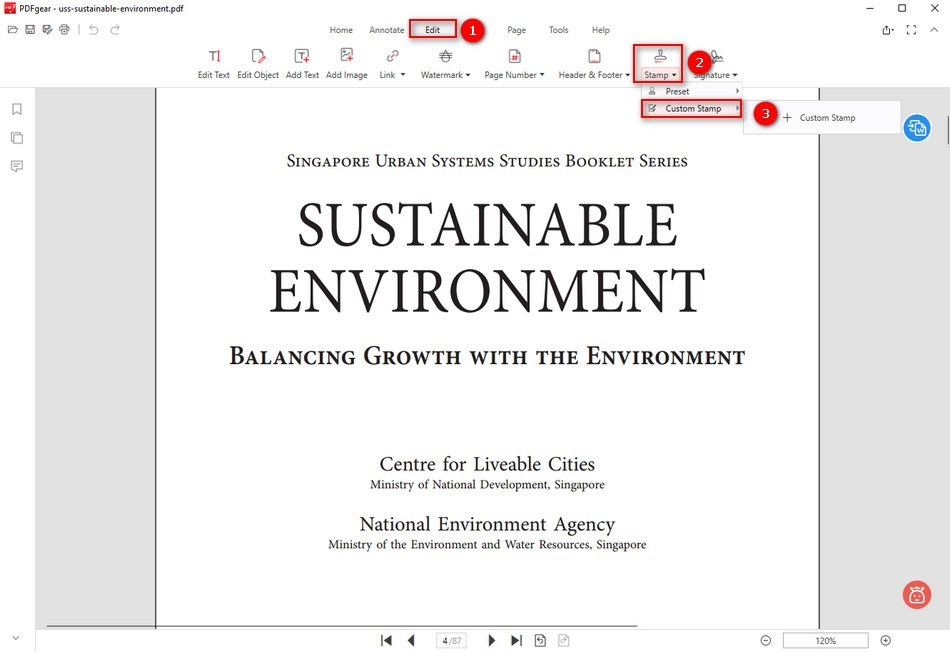The width and height of the screenshot is (950, 652).
Task: Open the blue PDF converter floating icon
Action: pos(916,128)
